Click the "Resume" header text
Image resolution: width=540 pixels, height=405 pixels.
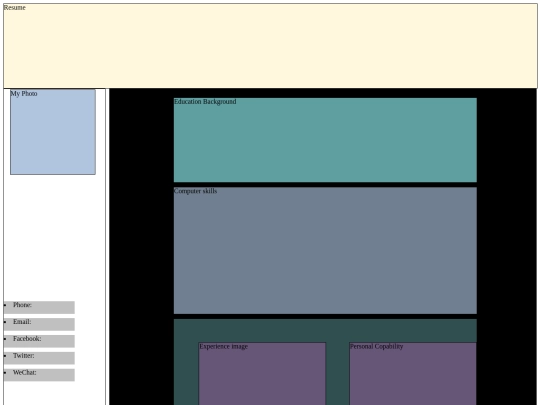coord(14,8)
